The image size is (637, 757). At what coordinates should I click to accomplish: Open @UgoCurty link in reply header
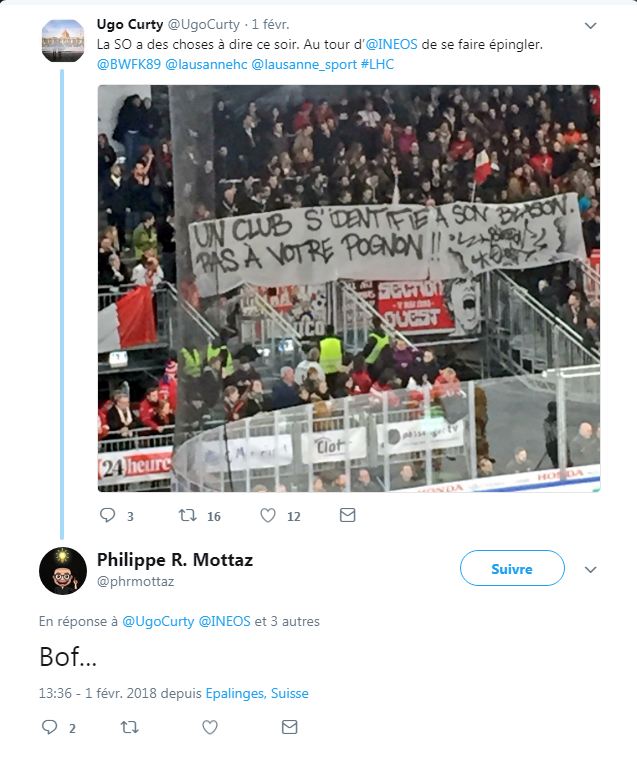(x=158, y=621)
